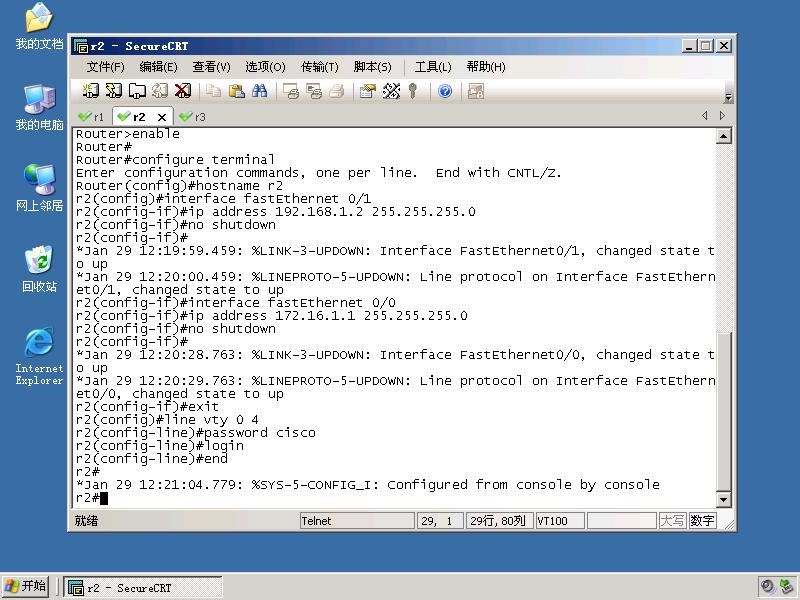Click the 数字 num lock indicator
Image resolution: width=800 pixels, height=600 pixels.
pos(702,521)
